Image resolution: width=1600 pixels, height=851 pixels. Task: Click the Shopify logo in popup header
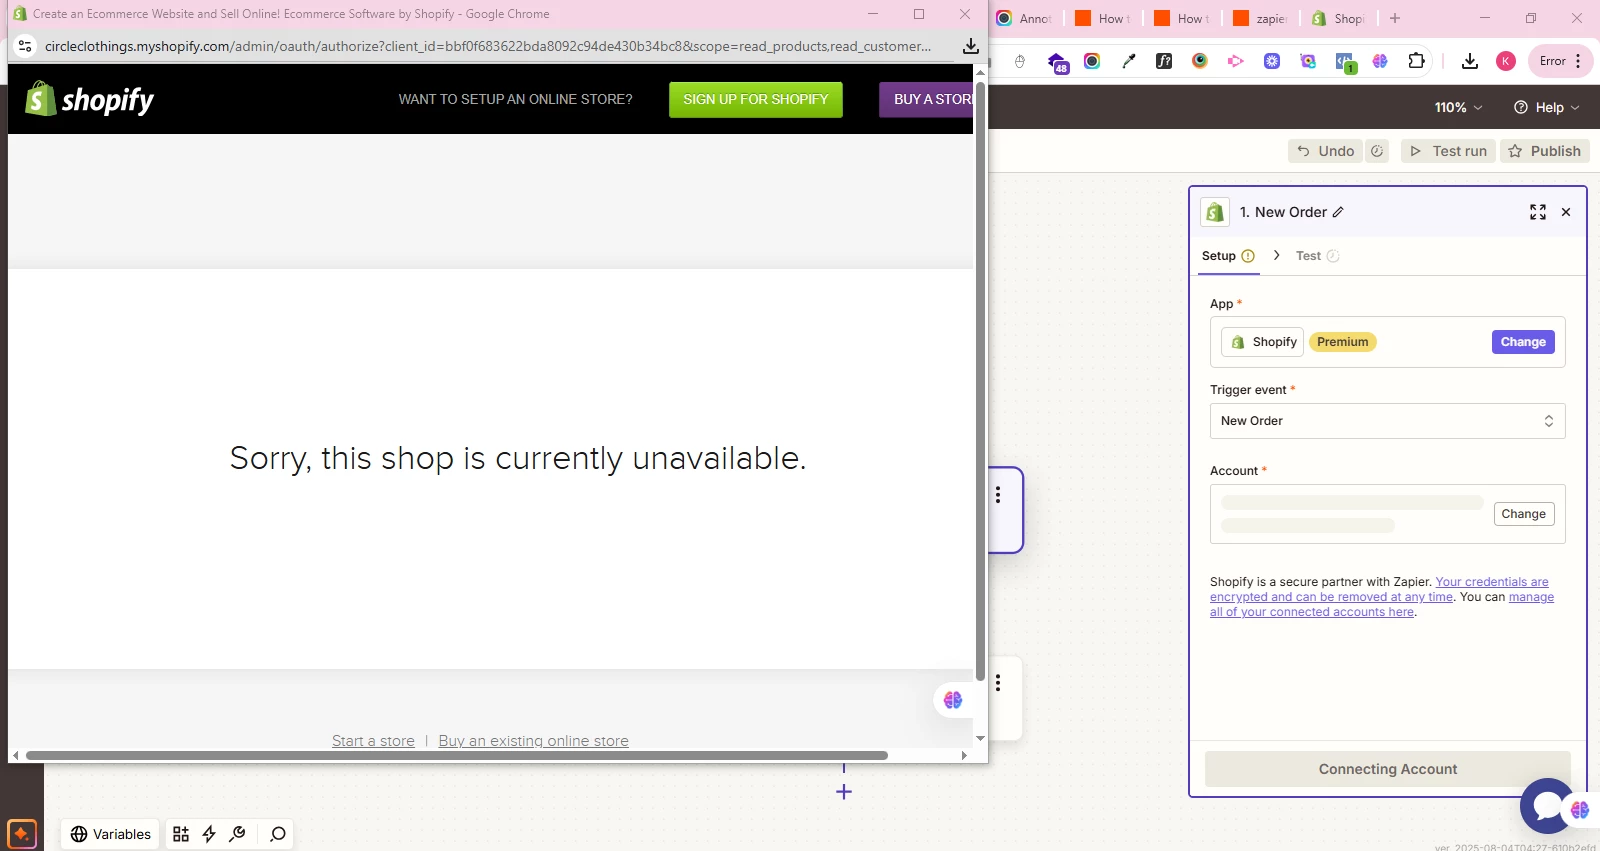89,99
